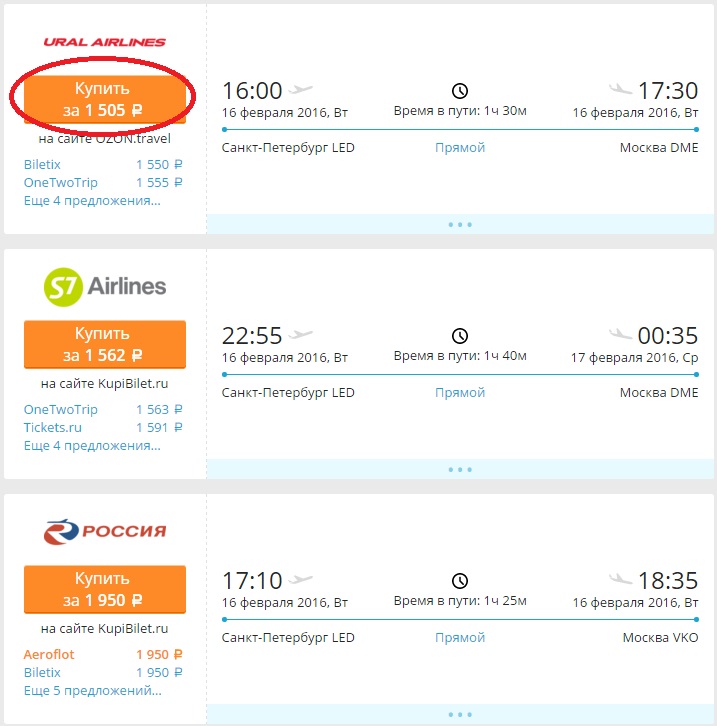717x726 pixels.
Task: Buy S7 ticket for 1 562 ₽
Action: [104, 344]
